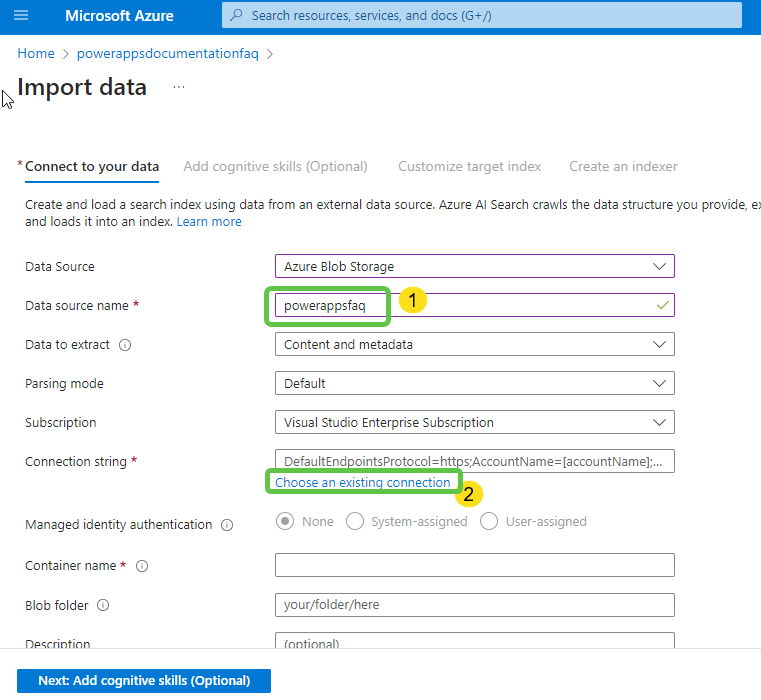Select the User-assigned radio button

pyautogui.click(x=489, y=521)
